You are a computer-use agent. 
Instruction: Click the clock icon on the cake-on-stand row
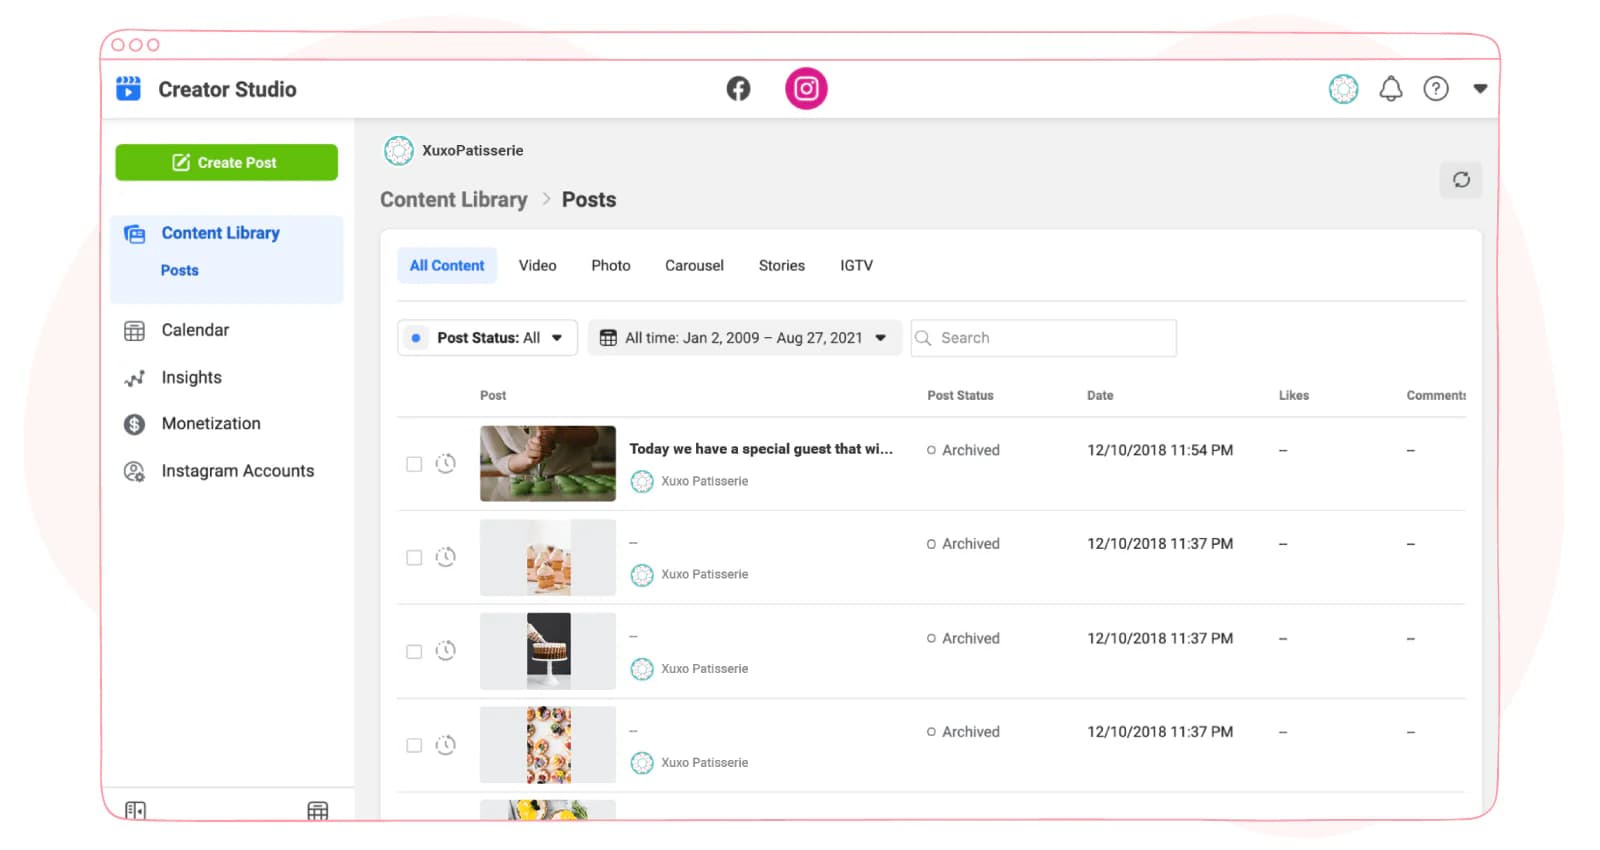tap(446, 651)
